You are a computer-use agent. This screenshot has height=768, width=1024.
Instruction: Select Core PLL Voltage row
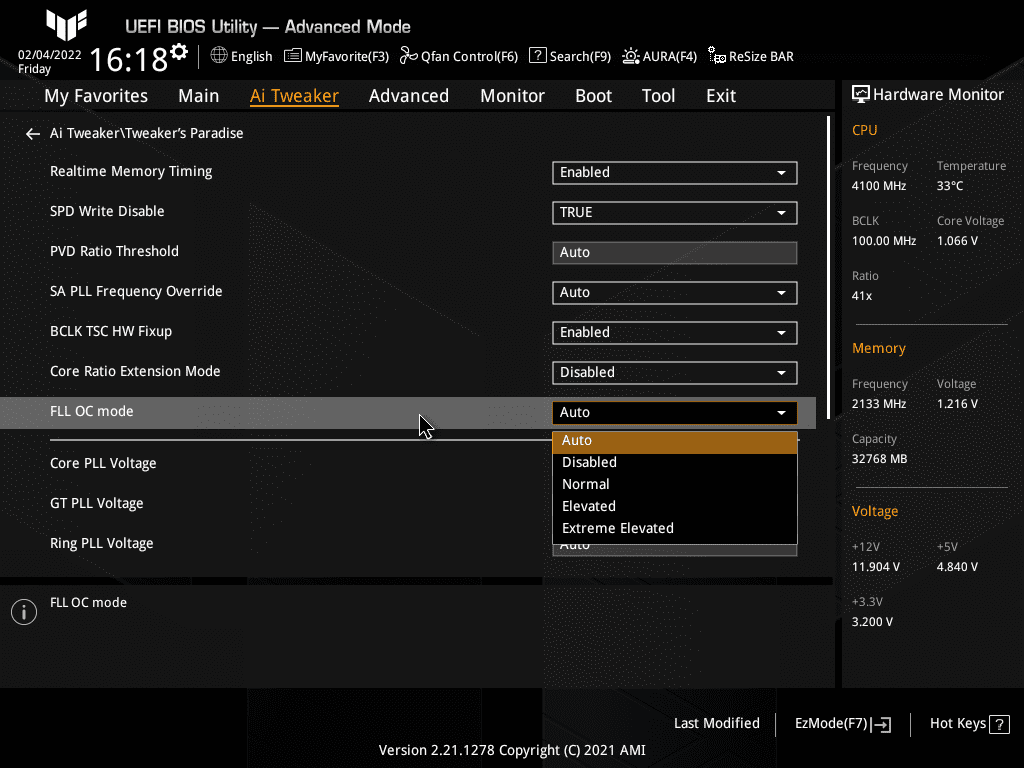[x=103, y=464]
